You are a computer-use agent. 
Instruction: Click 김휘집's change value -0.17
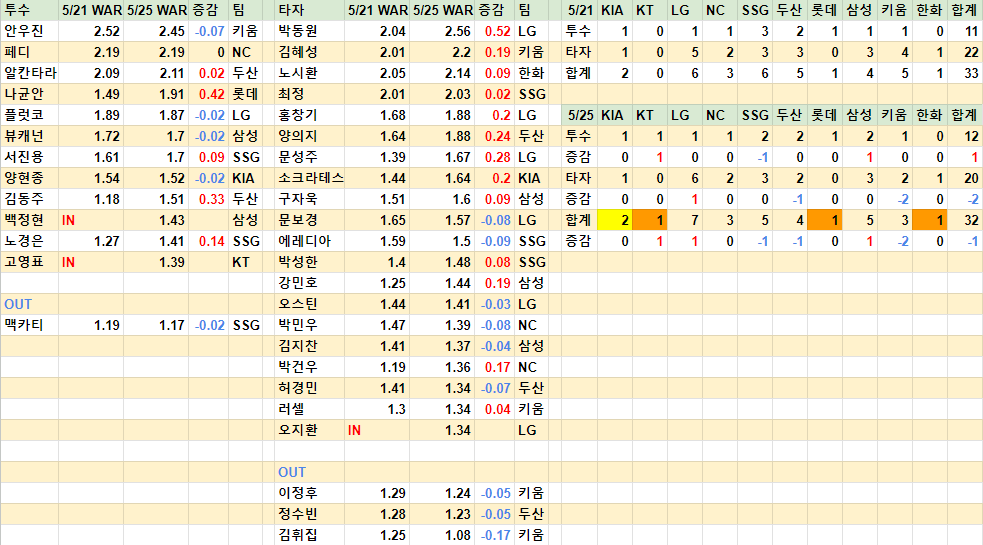point(495,536)
